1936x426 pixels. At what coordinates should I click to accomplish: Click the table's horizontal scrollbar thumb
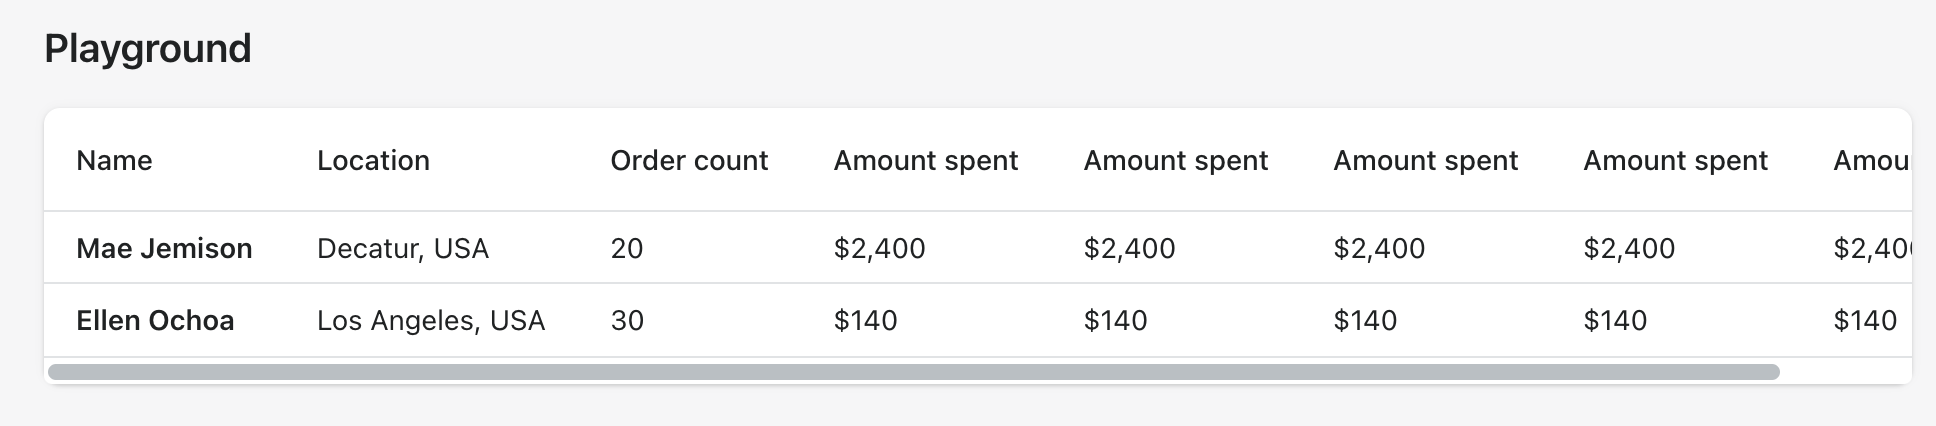(914, 372)
